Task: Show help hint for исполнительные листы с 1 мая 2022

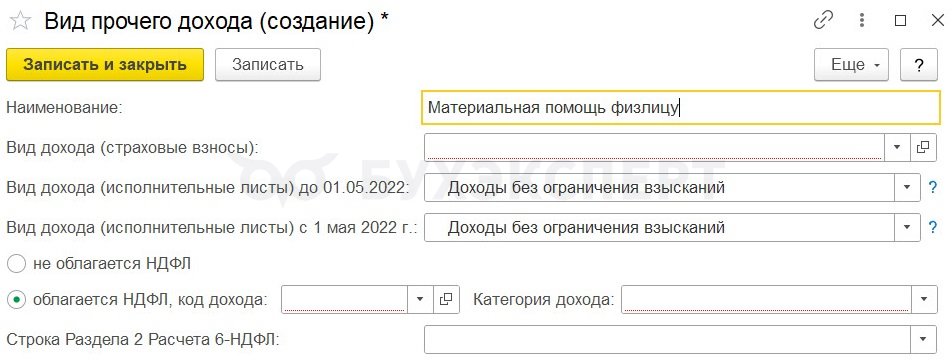Action: coord(933,228)
